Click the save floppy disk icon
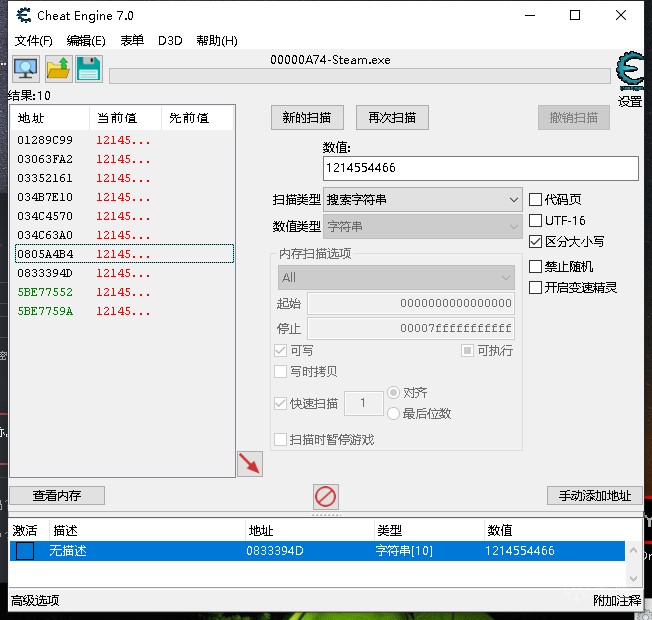This screenshot has height=620, width=652. (89, 69)
